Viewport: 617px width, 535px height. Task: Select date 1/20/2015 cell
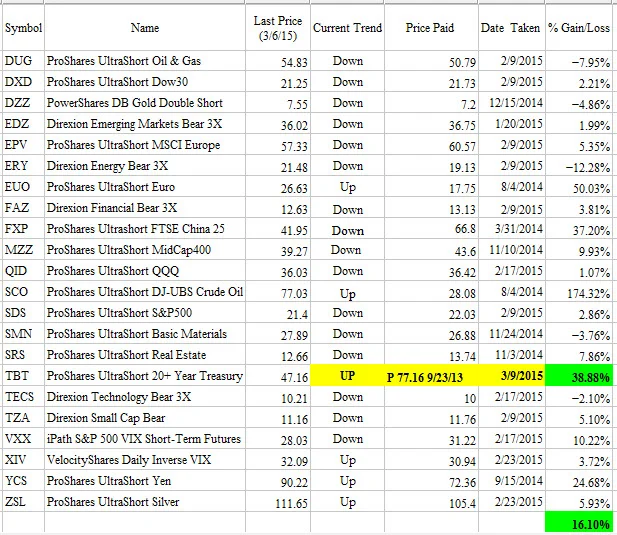click(512, 124)
